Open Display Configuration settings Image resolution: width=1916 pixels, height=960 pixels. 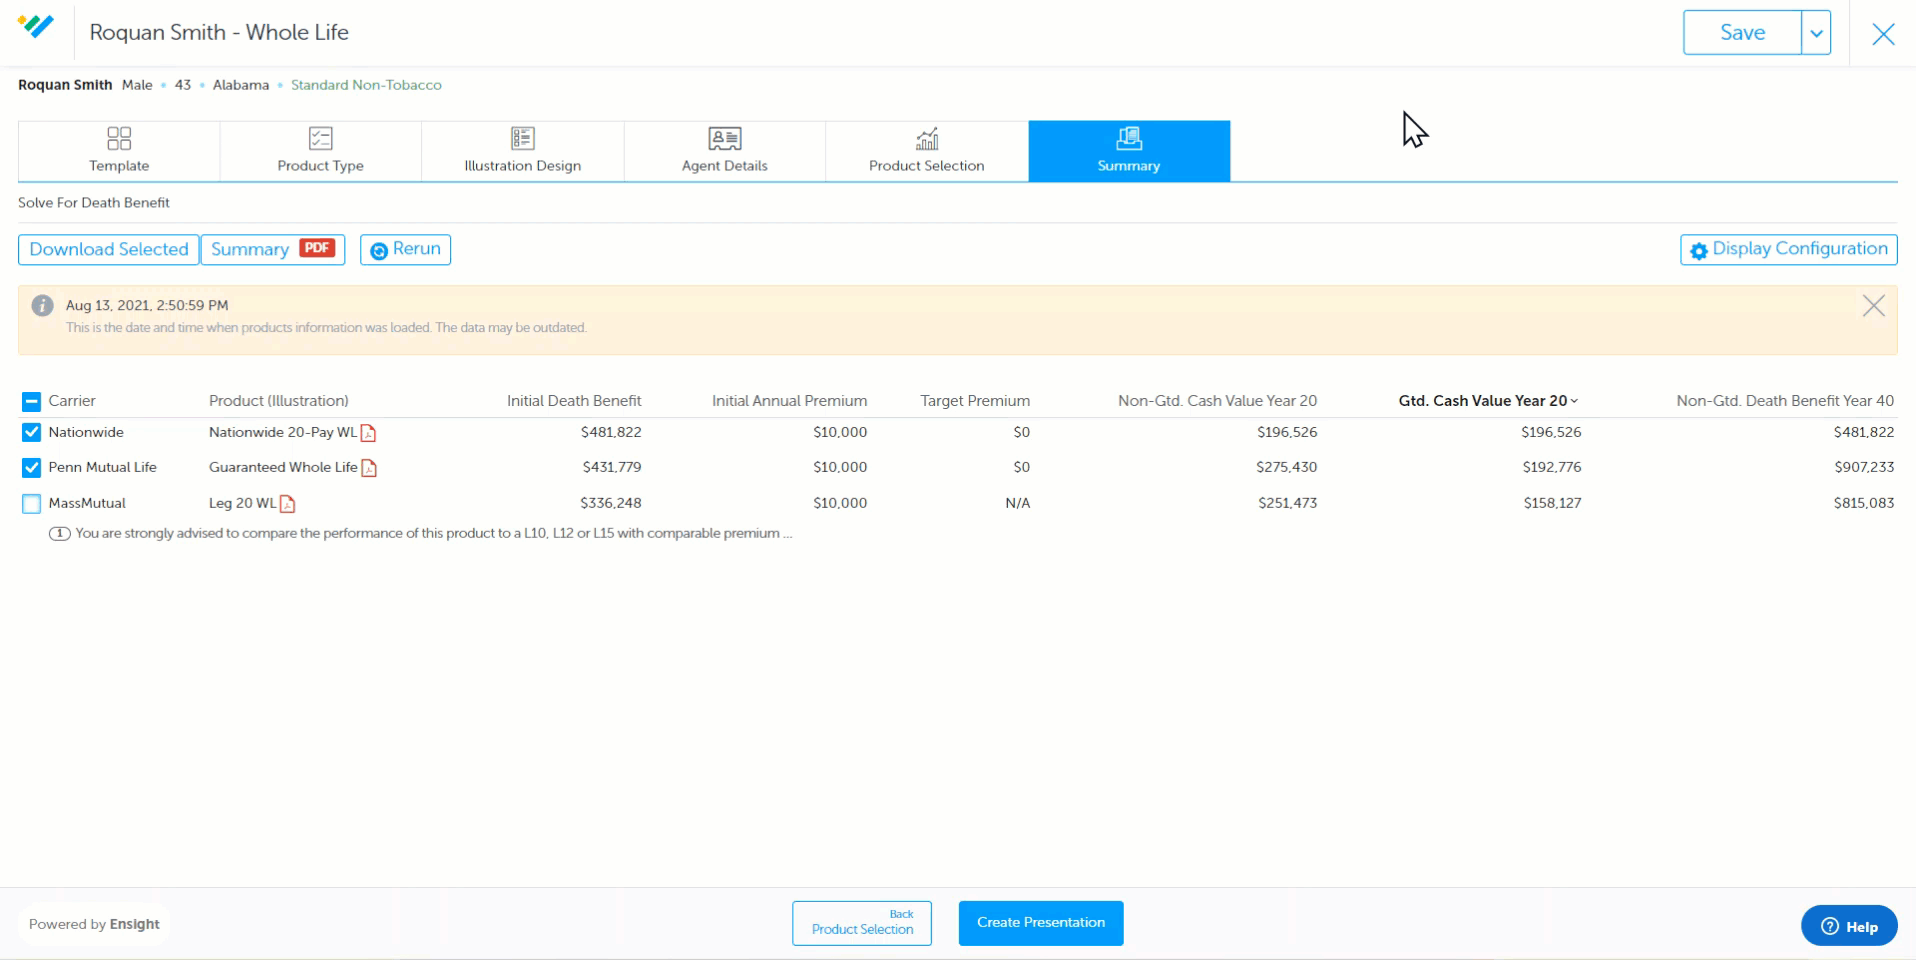(x=1788, y=249)
